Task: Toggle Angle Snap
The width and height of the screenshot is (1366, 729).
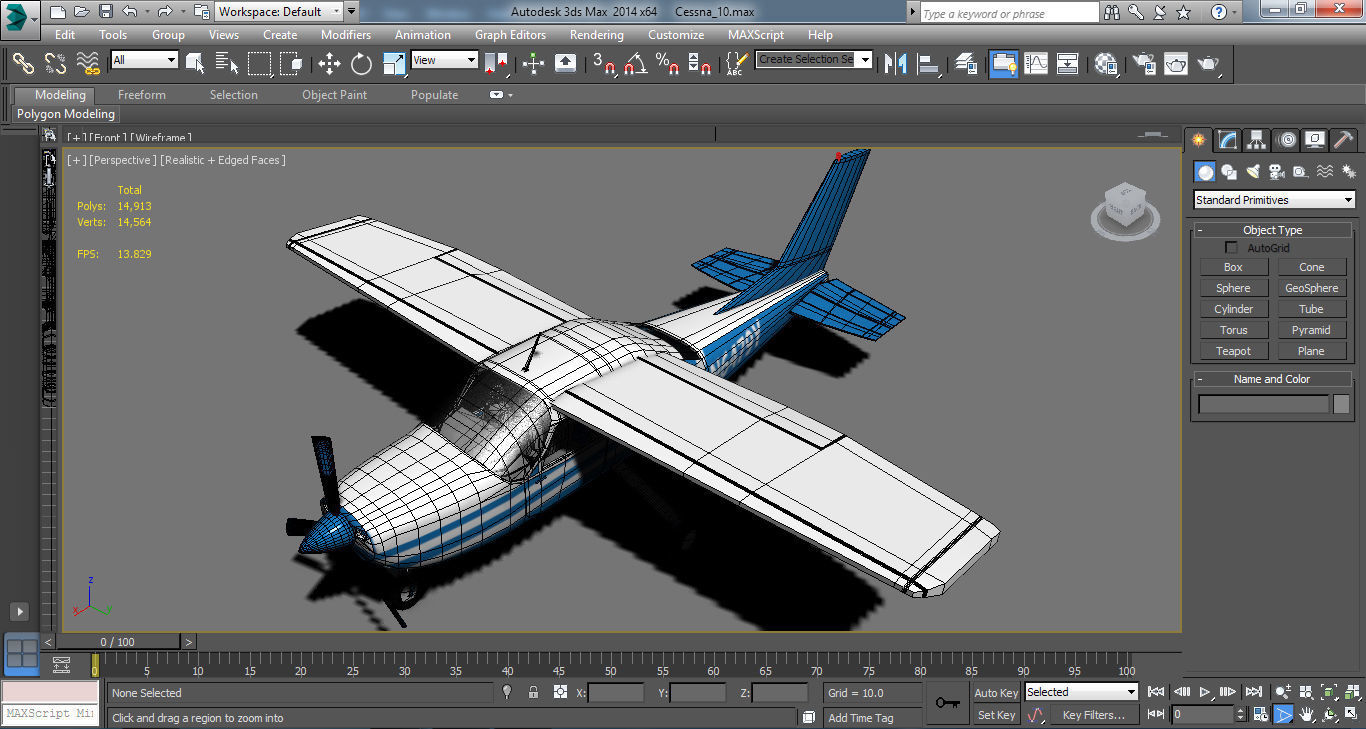Action: coord(635,64)
